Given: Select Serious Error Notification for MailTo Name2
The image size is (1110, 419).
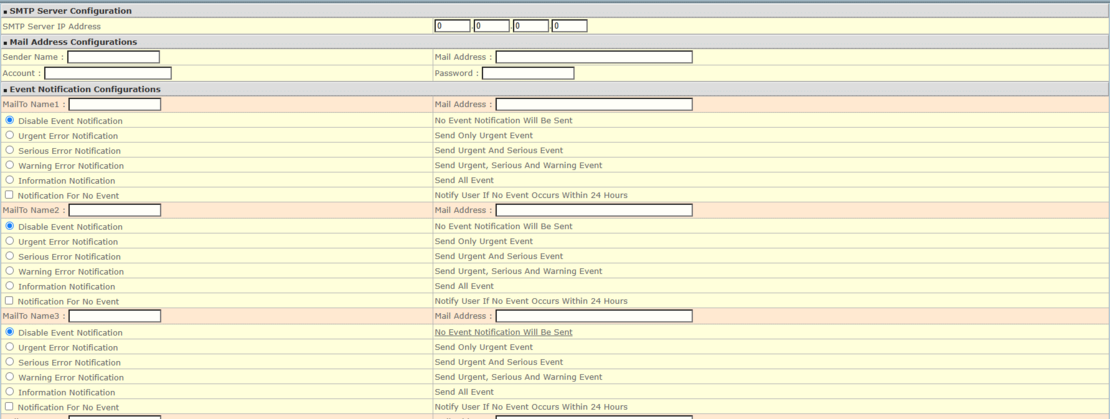Looking at the screenshot, I should click(x=10, y=256).
